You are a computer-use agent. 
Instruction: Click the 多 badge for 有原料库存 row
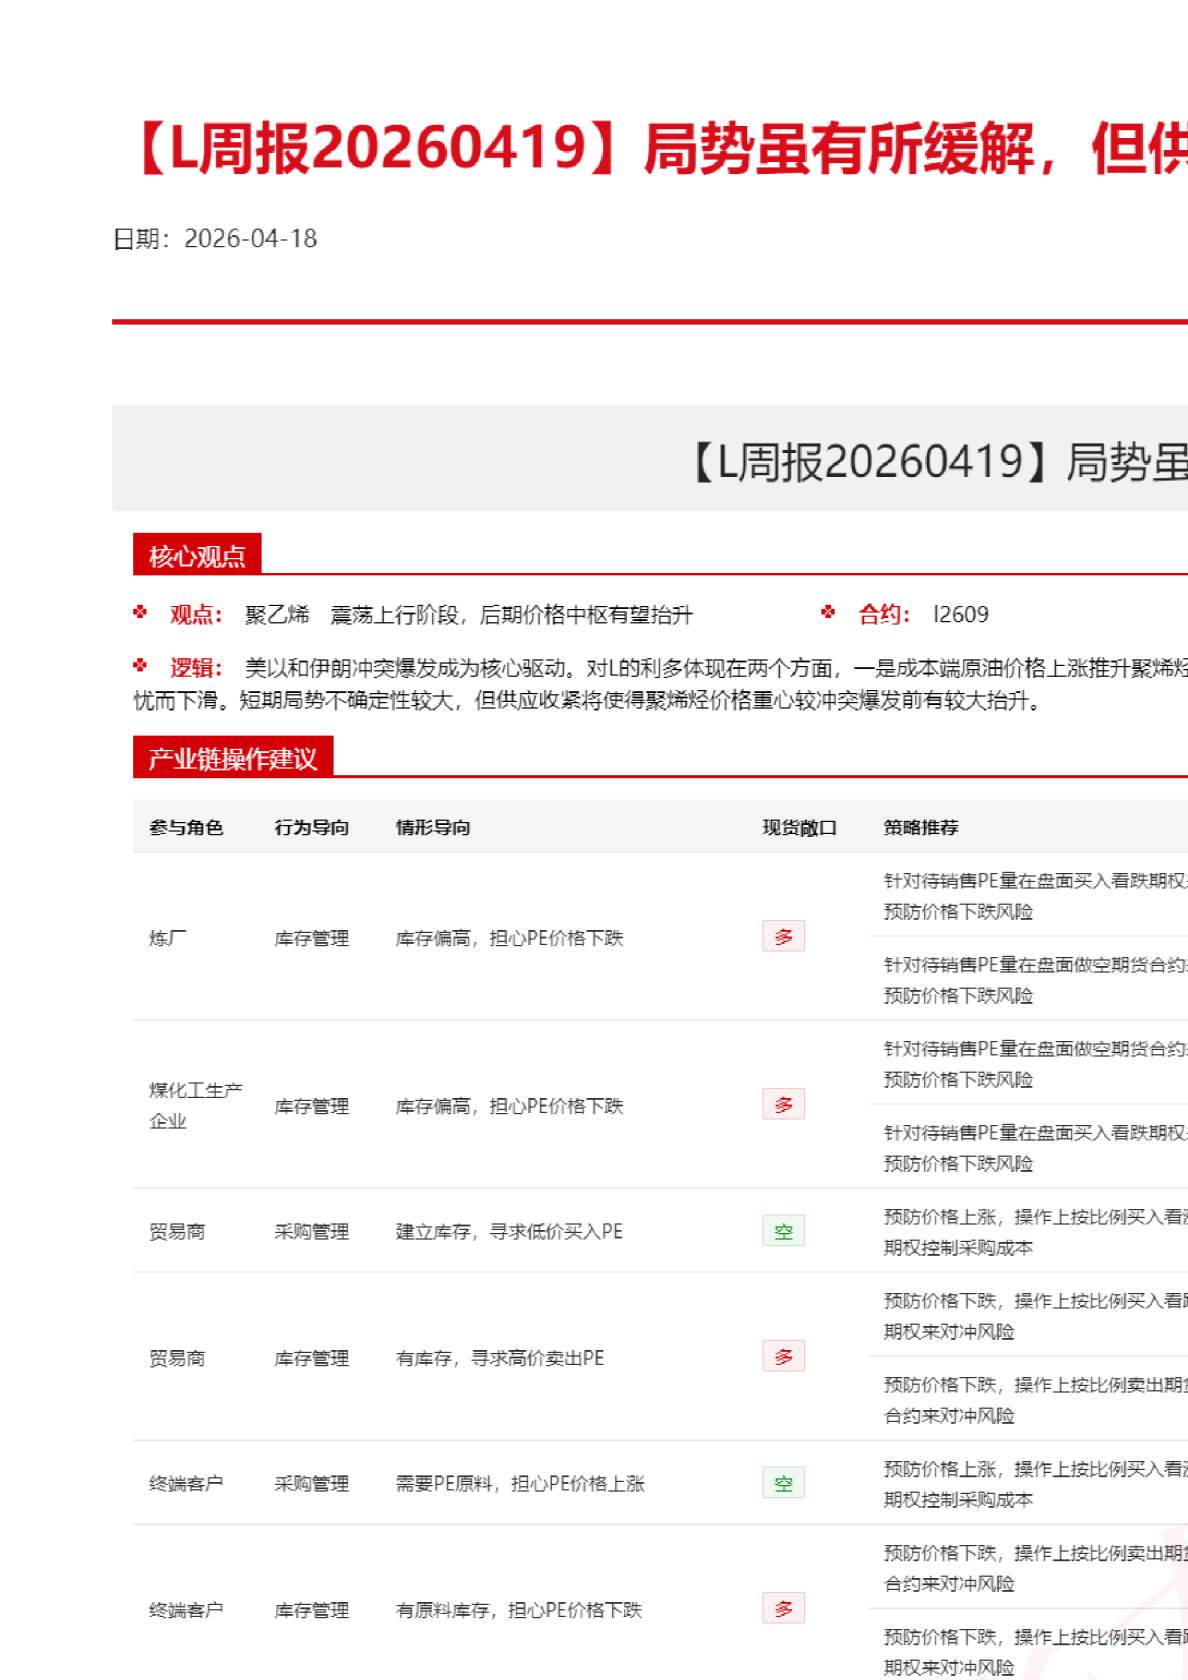pyautogui.click(x=783, y=1608)
